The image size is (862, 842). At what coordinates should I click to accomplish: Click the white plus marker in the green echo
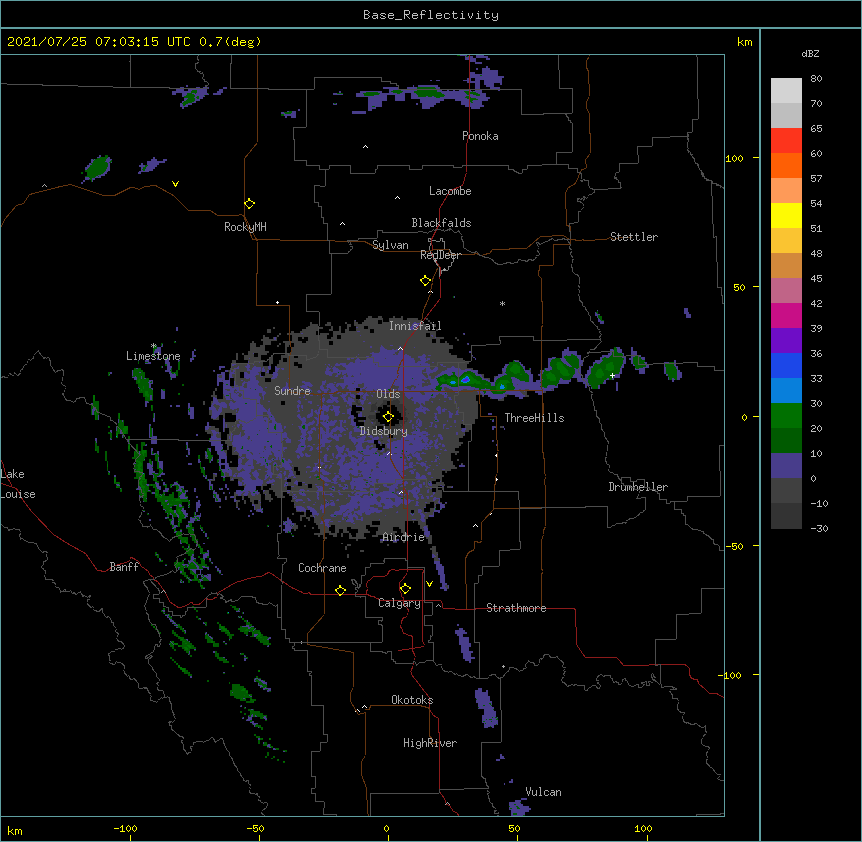pos(612,375)
